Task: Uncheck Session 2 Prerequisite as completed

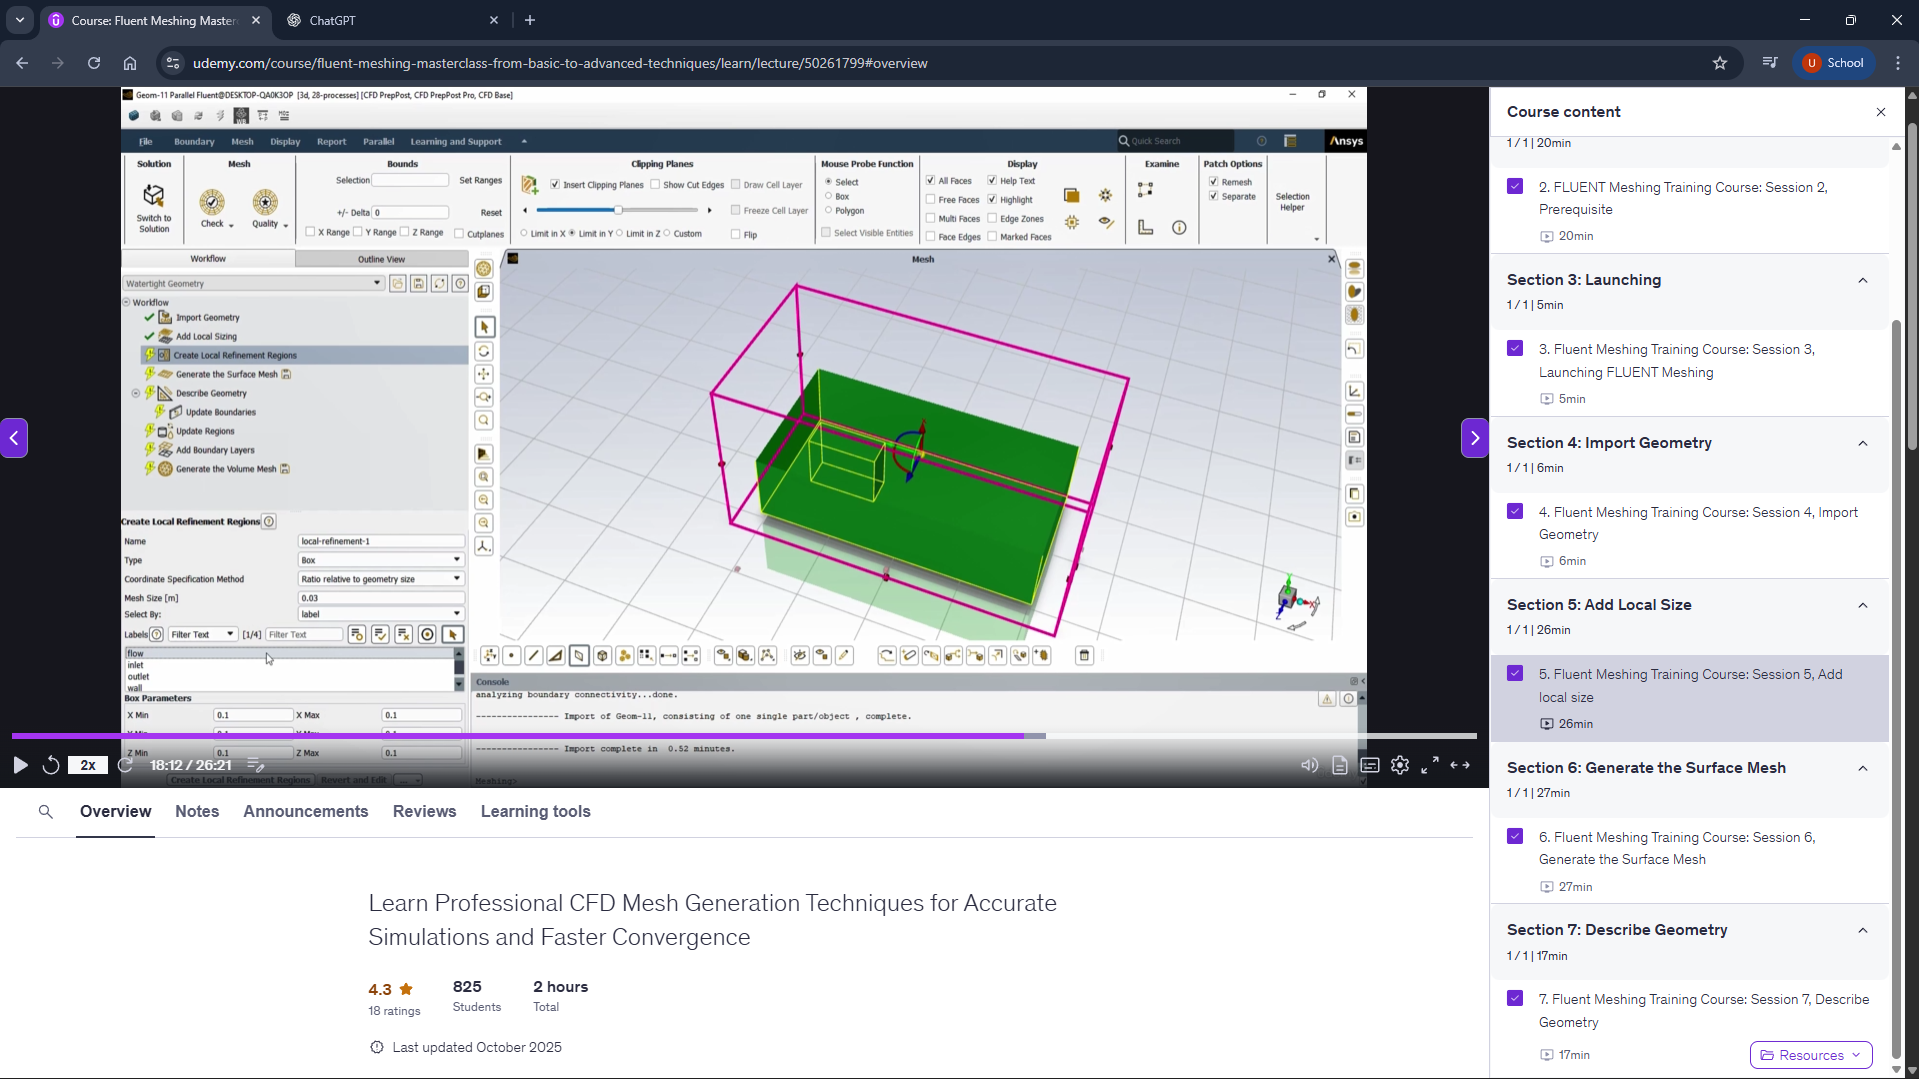Action: 1516,186
